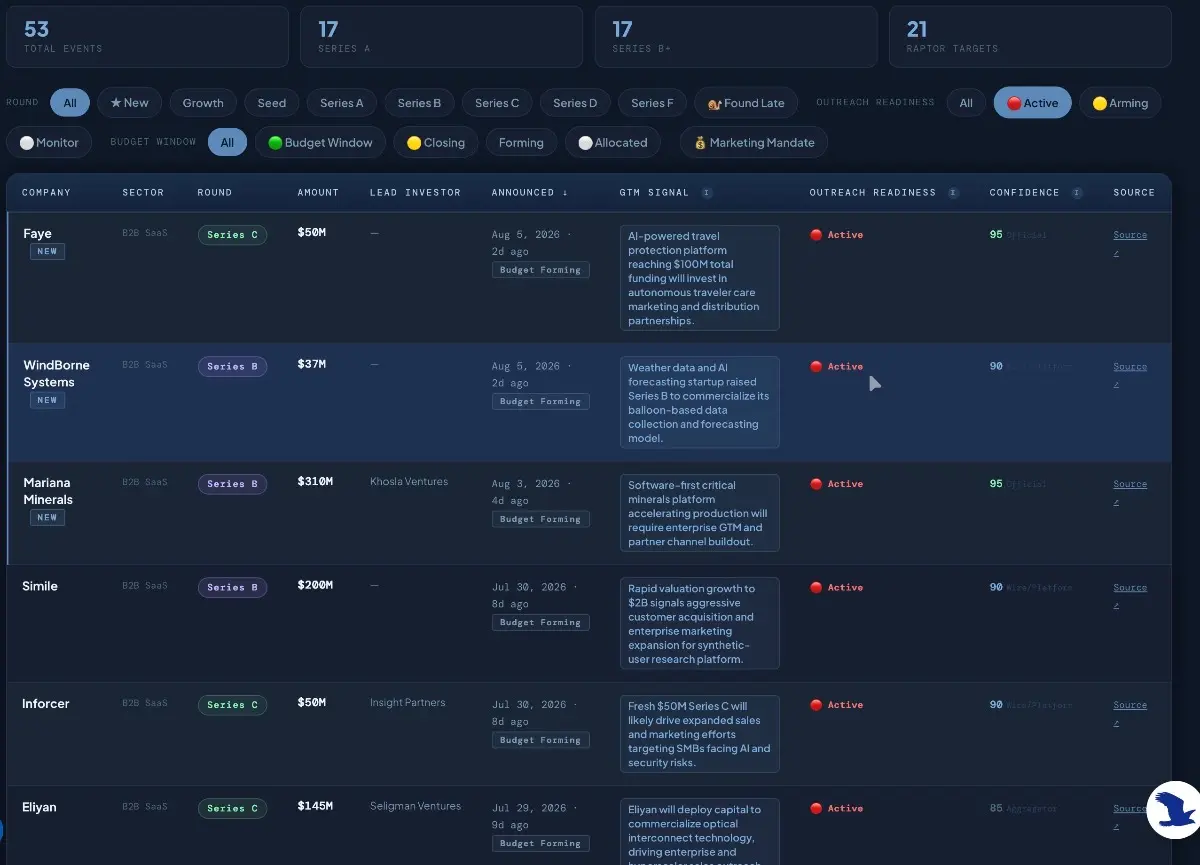Sort table by Amount column
Viewport: 1200px width, 865px height.
[x=318, y=193]
